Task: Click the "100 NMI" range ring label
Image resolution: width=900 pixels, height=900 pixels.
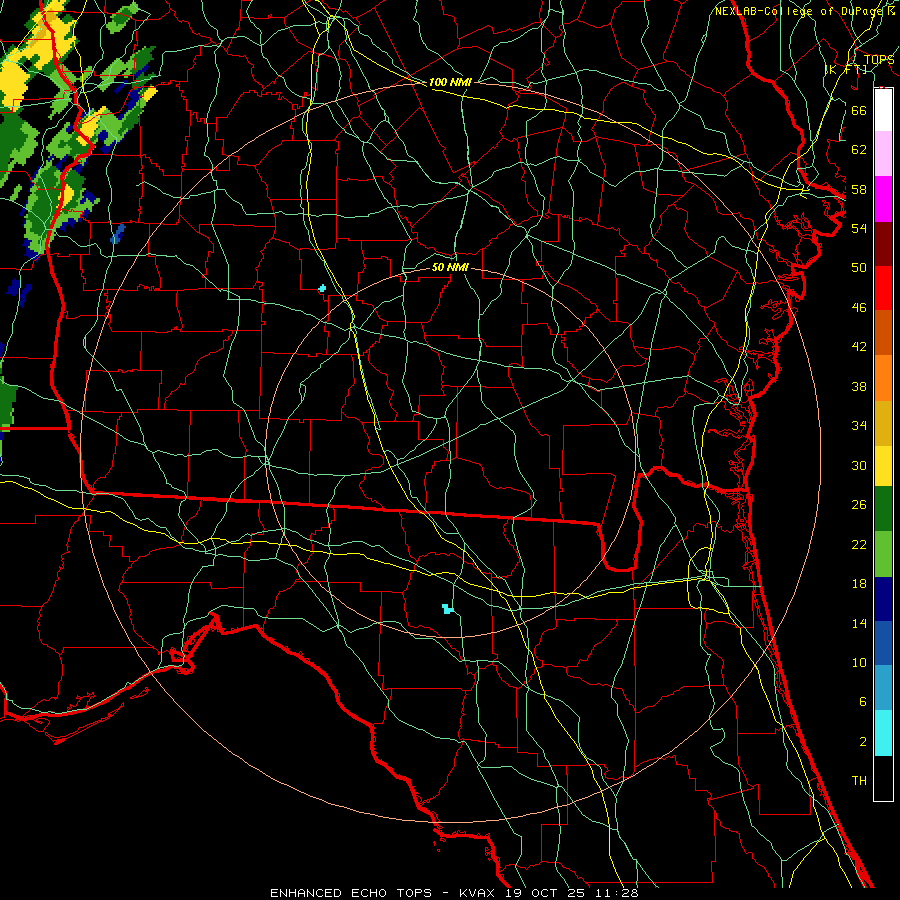Action: pyautogui.click(x=450, y=82)
